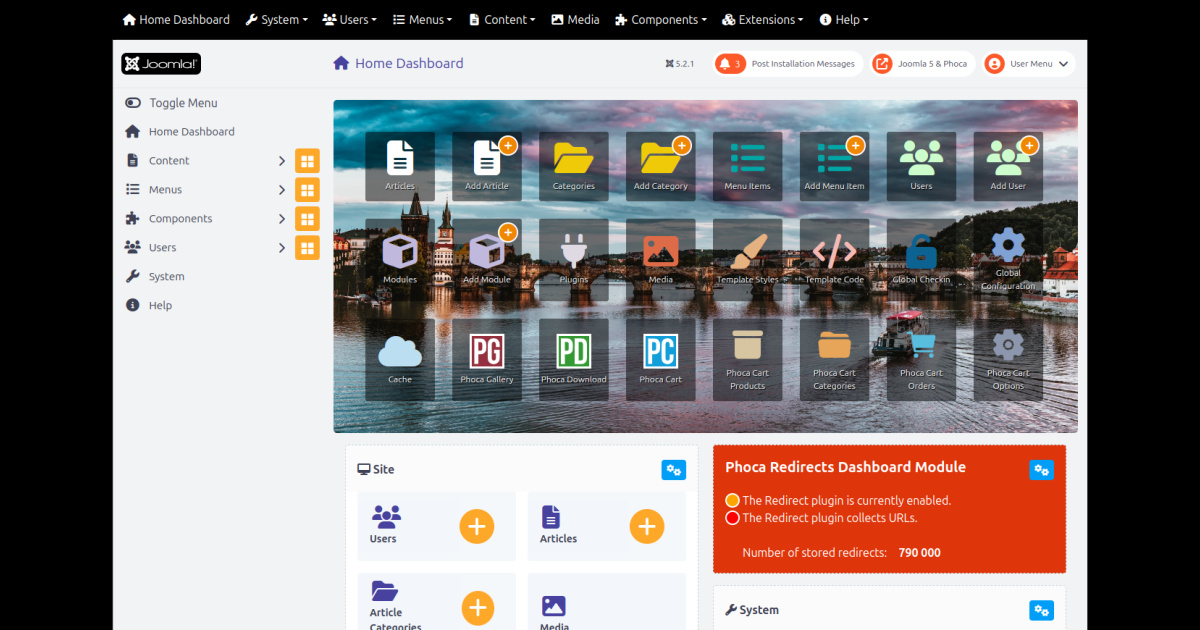The height and width of the screenshot is (630, 1200).
Task: Open the Plugins plug icon
Action: (574, 260)
